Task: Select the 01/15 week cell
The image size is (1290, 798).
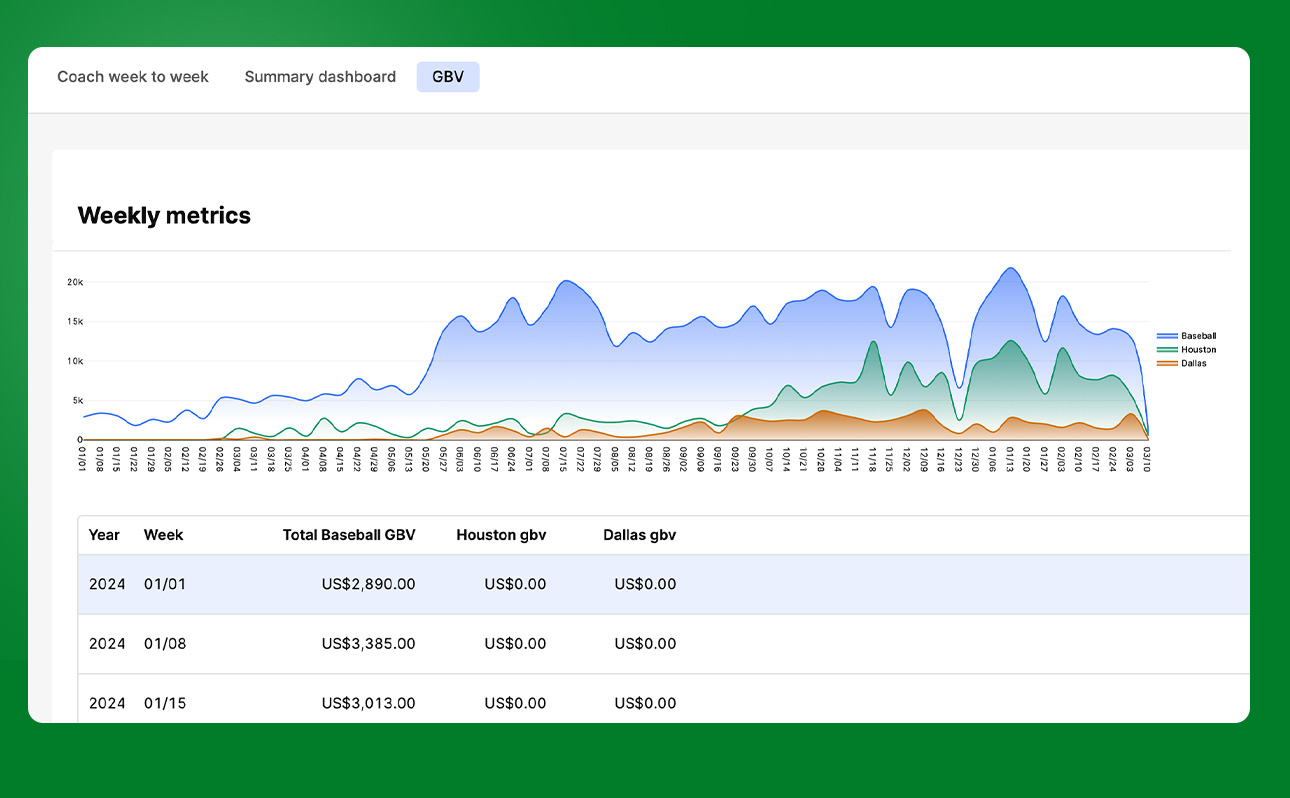Action: pyautogui.click(x=165, y=703)
